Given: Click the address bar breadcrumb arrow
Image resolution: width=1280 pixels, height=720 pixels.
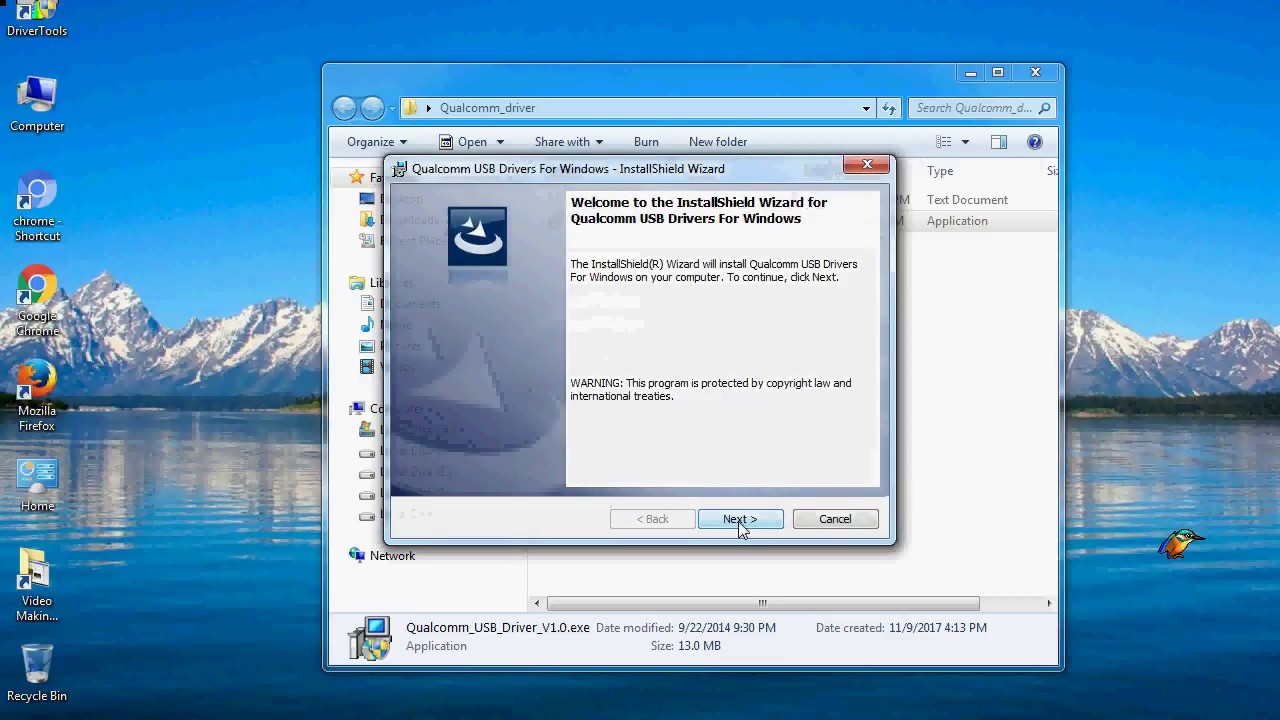Looking at the screenshot, I should (428, 108).
